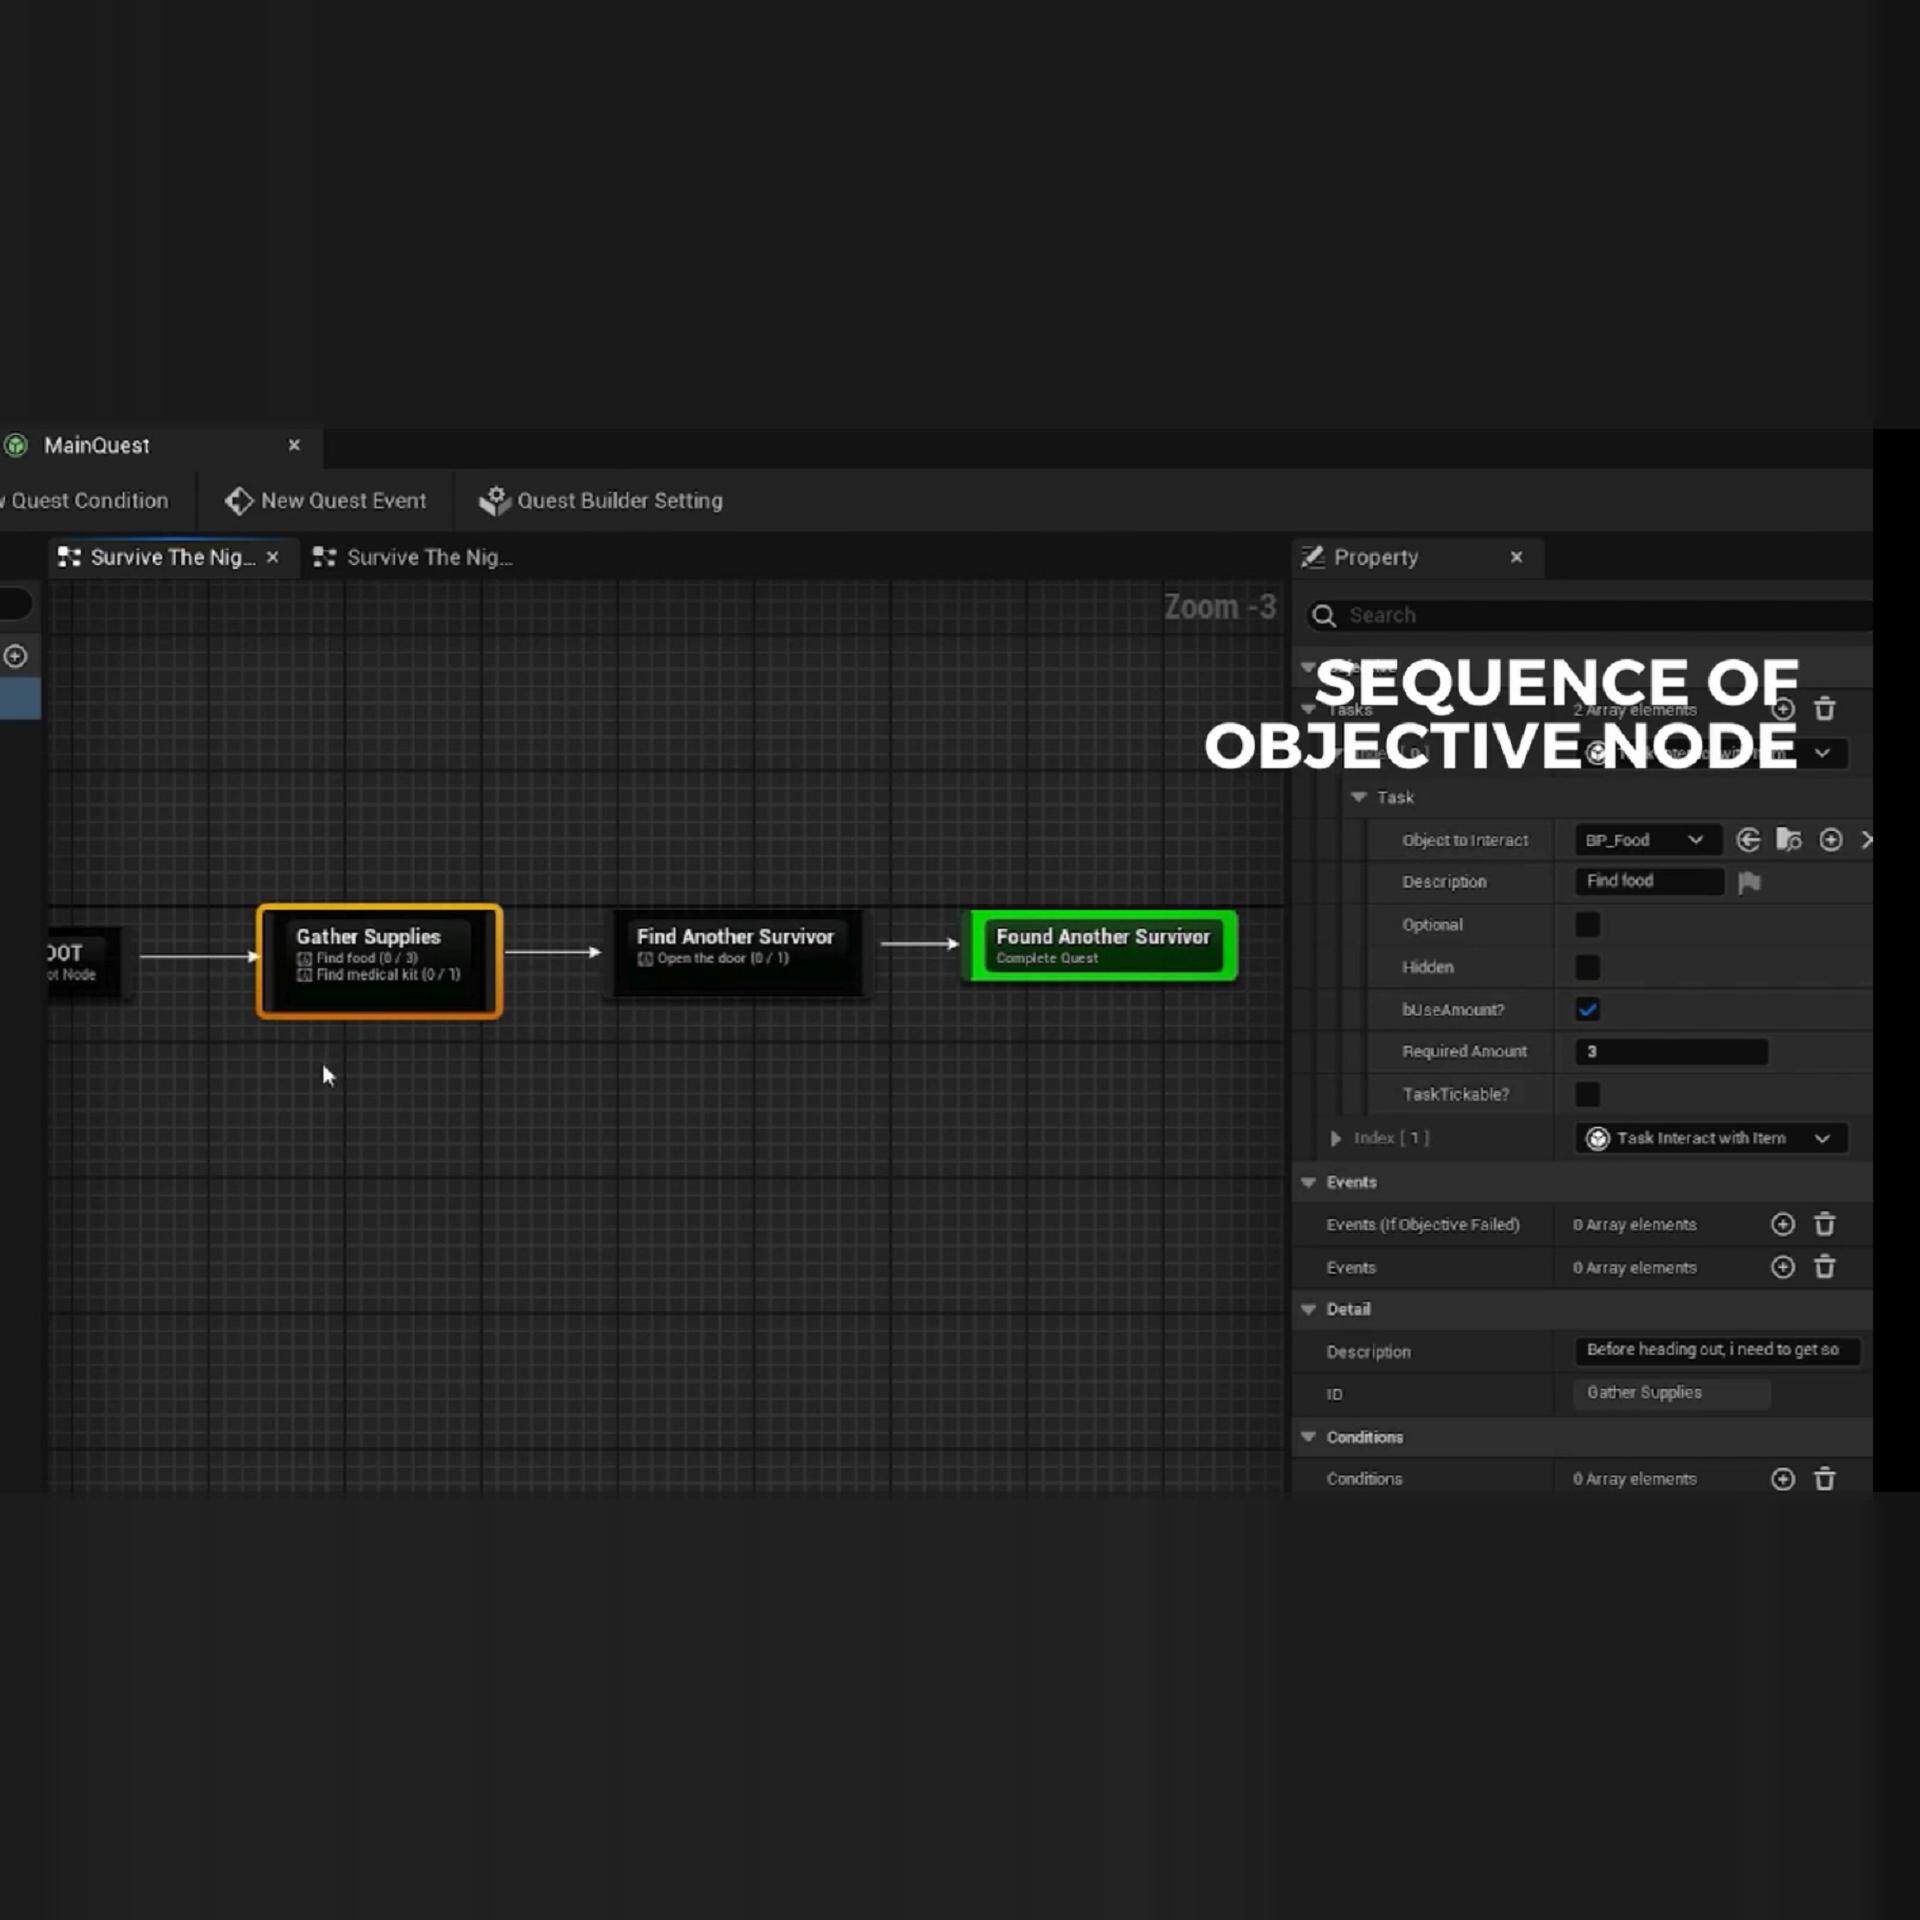The height and width of the screenshot is (1920, 1920).
Task: Add element to Events array
Action: tap(1782, 1267)
